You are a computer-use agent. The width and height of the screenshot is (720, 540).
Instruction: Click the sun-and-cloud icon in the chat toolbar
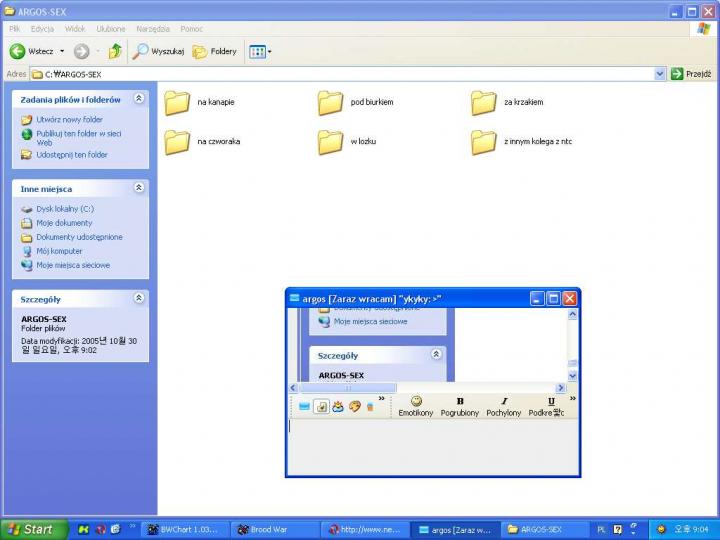pos(338,406)
